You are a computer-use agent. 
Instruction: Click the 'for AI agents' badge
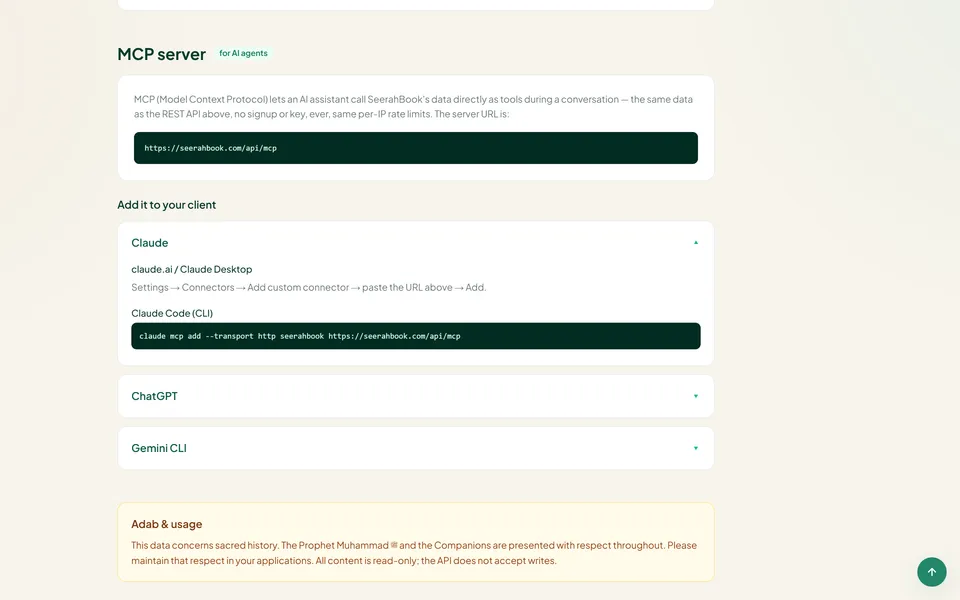click(x=243, y=53)
